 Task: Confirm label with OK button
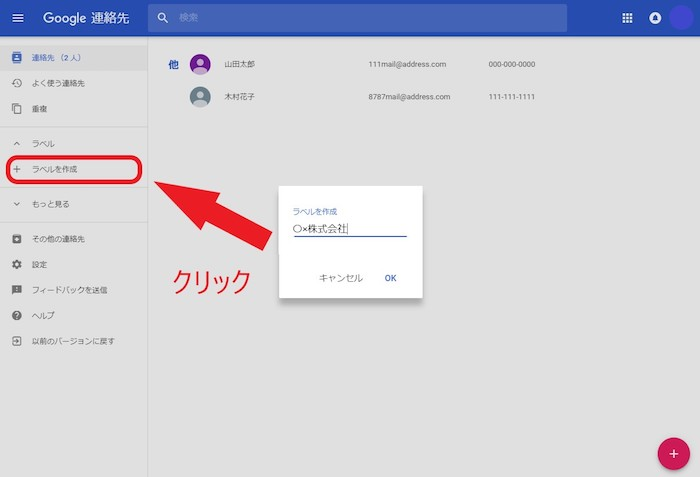tap(391, 278)
